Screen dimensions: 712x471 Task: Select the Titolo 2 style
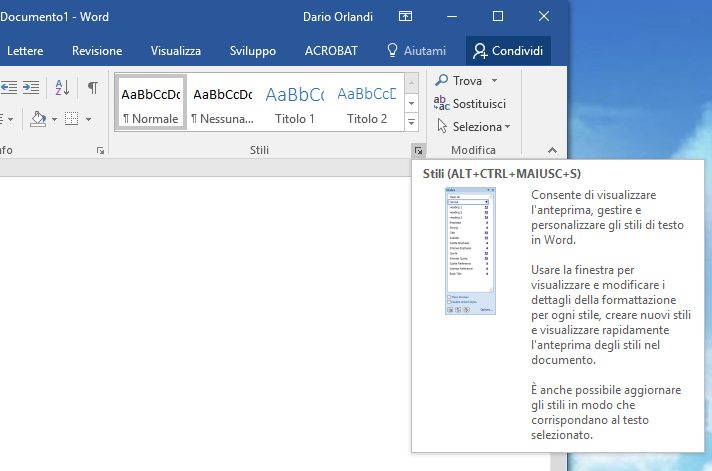(x=366, y=103)
